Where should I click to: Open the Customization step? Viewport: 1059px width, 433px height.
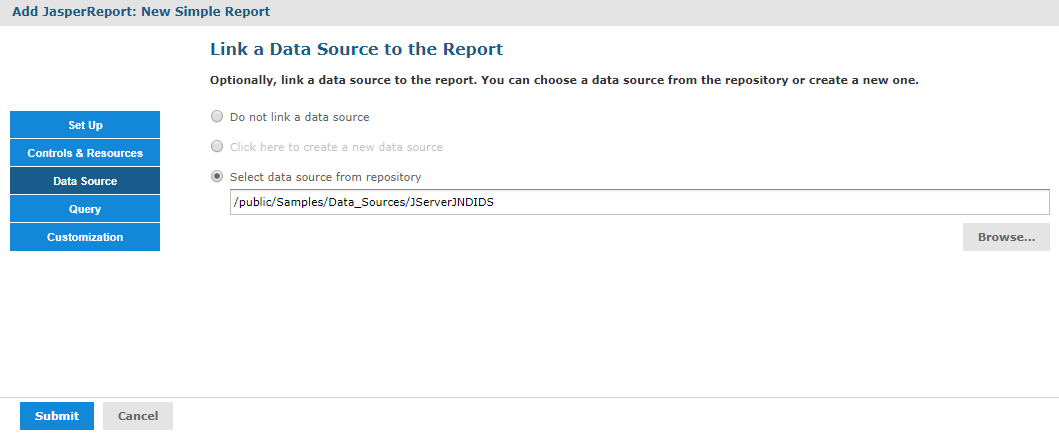tap(85, 237)
